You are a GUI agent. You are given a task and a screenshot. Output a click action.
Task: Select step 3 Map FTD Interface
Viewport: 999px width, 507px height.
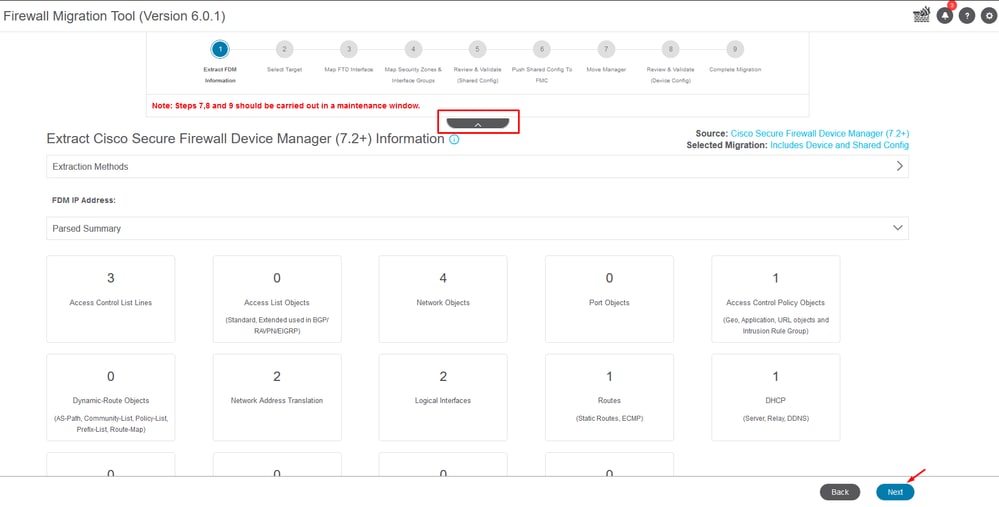pyautogui.click(x=349, y=49)
